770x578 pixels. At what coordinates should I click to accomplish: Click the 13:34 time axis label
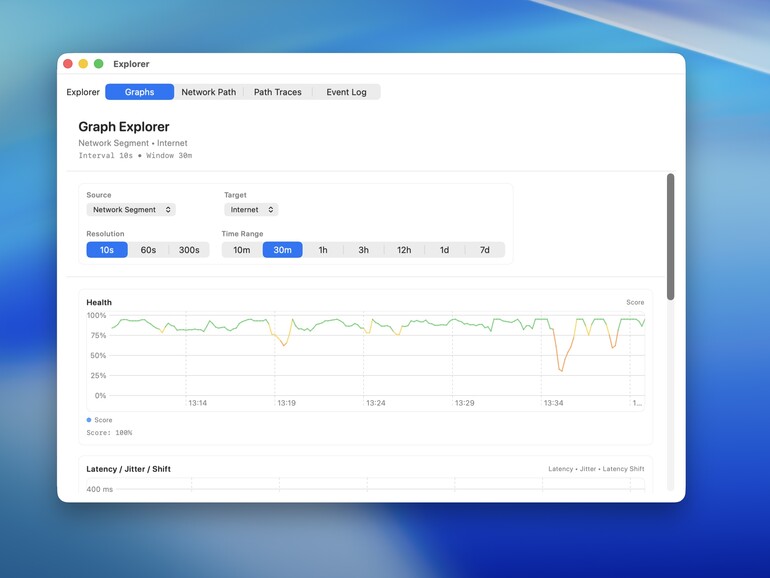[x=553, y=403]
